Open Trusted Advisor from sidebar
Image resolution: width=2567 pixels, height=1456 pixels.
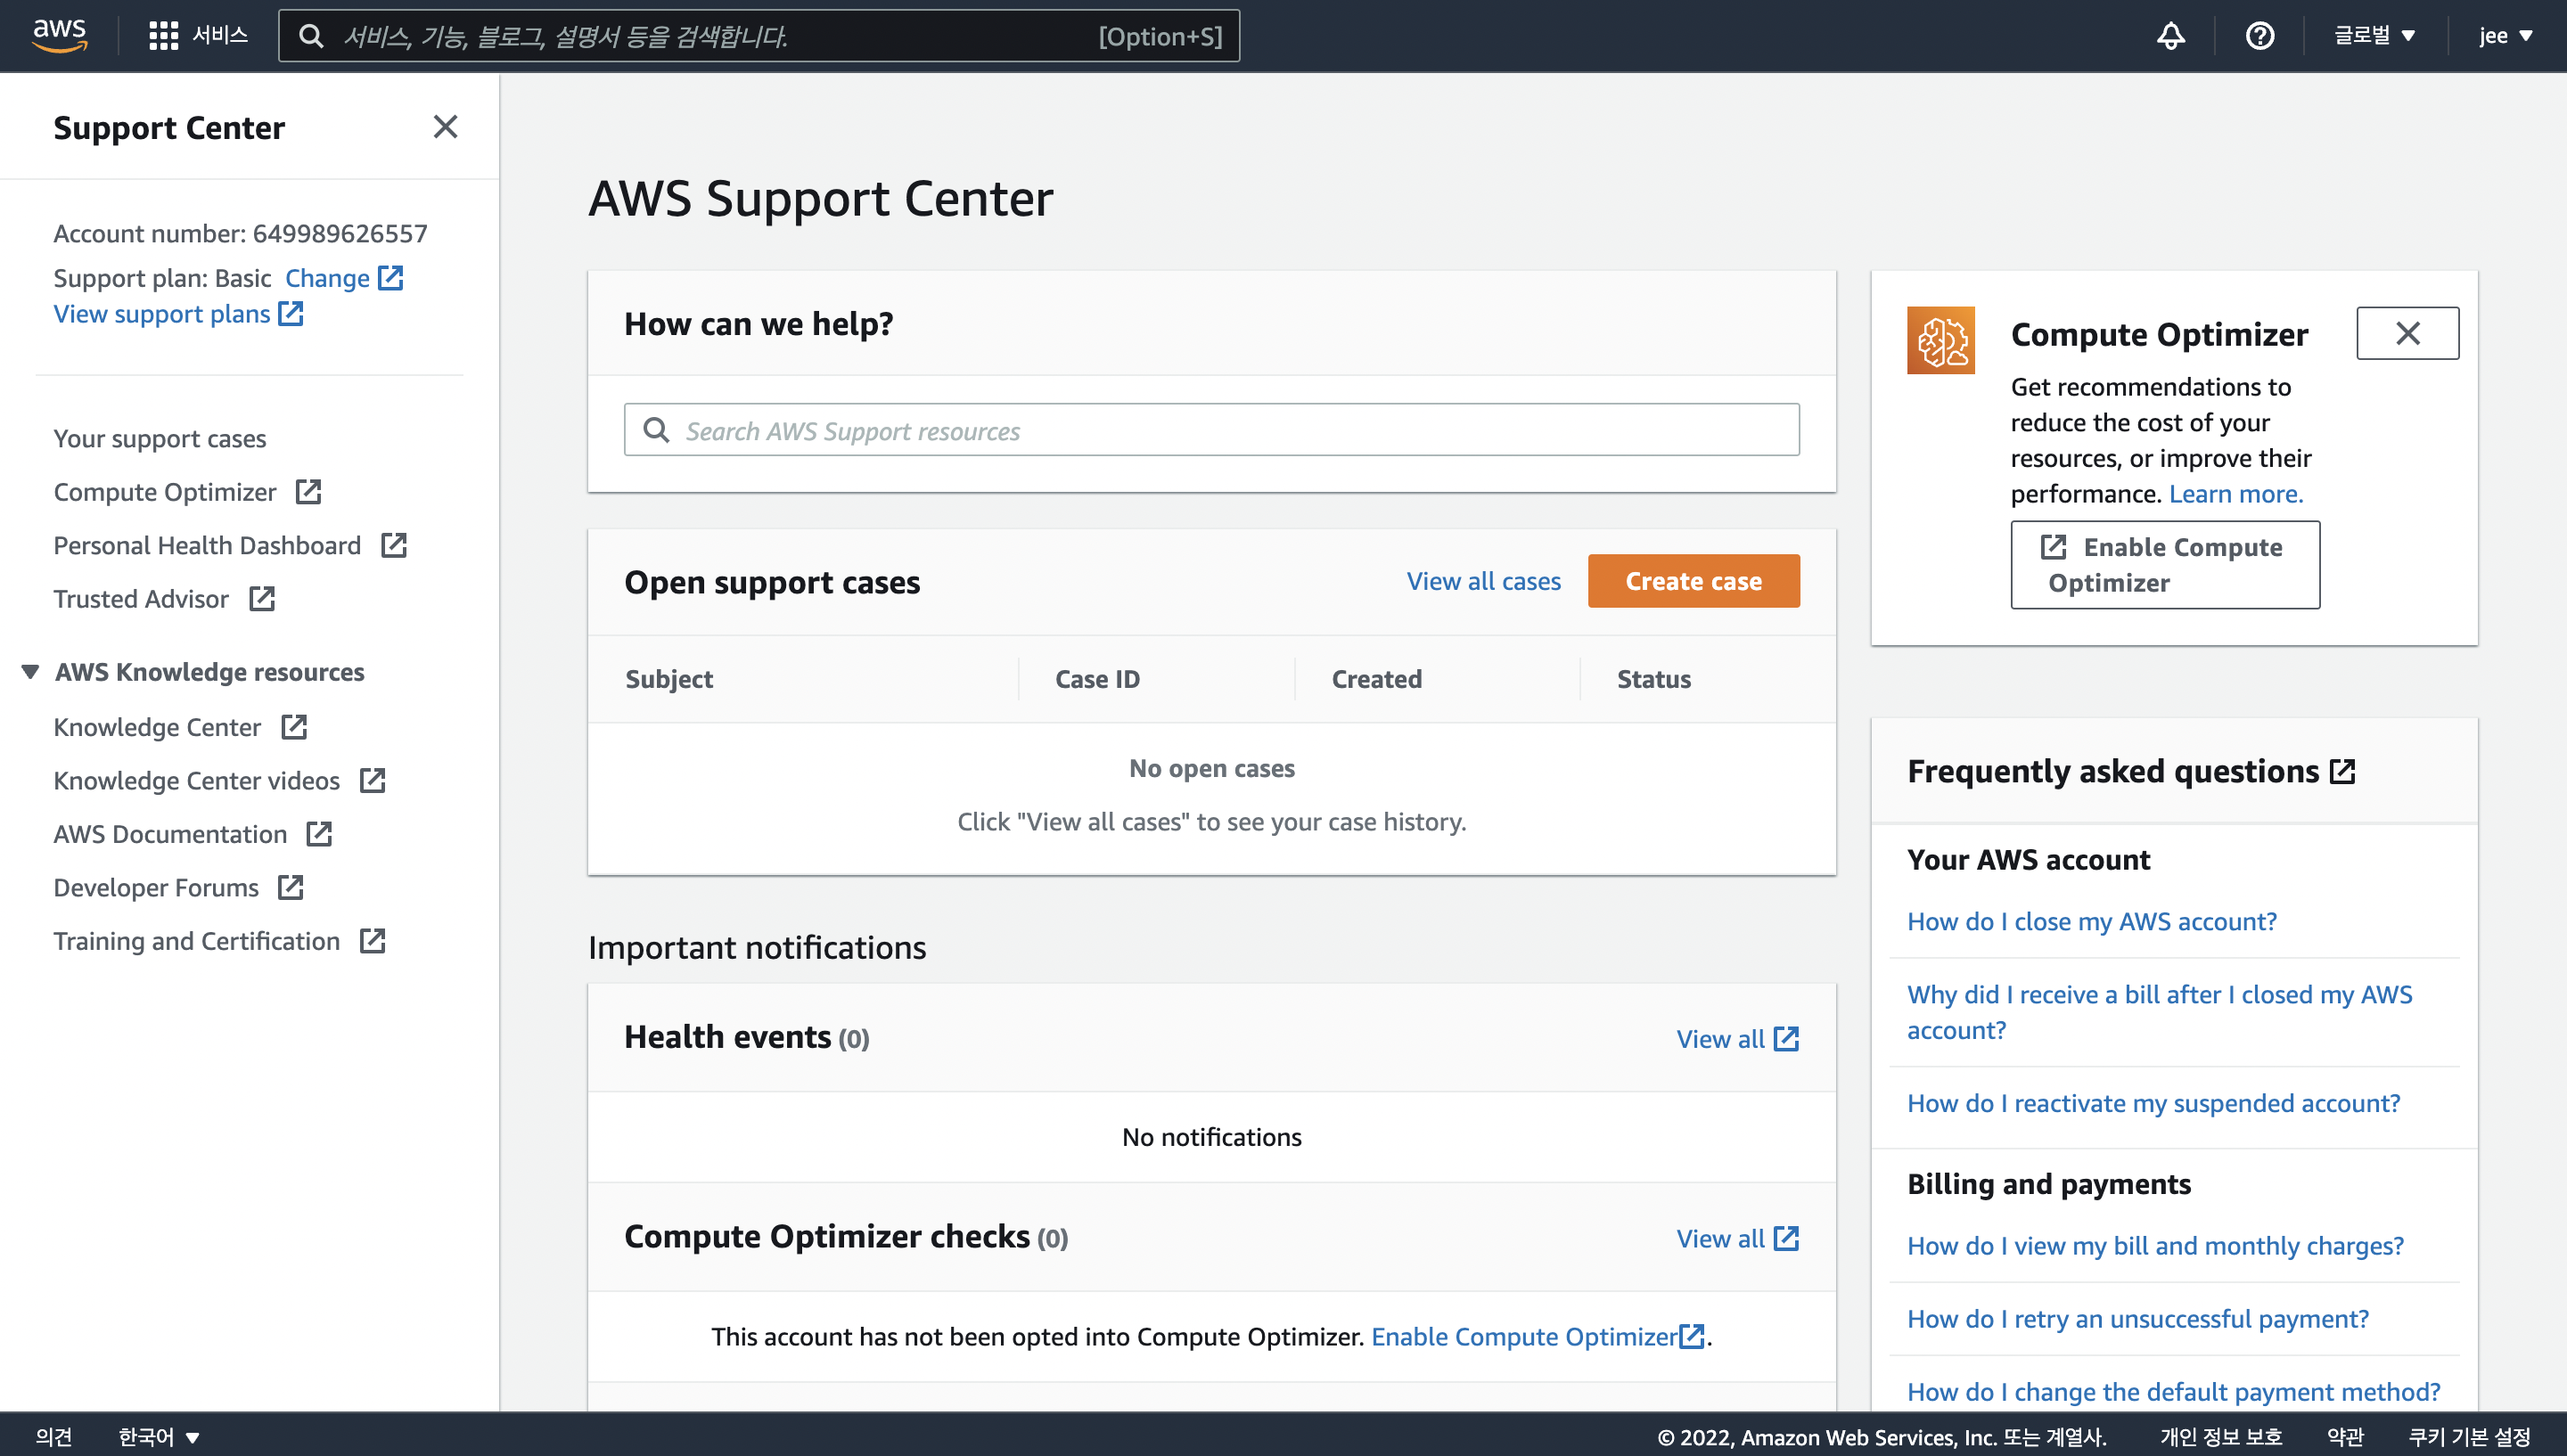141,599
